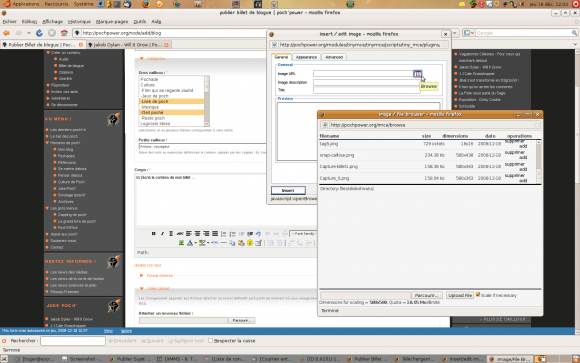The height and width of the screenshot is (363, 580).
Task: Open the history dropdown beside Forward arrow
Action: 29,33
